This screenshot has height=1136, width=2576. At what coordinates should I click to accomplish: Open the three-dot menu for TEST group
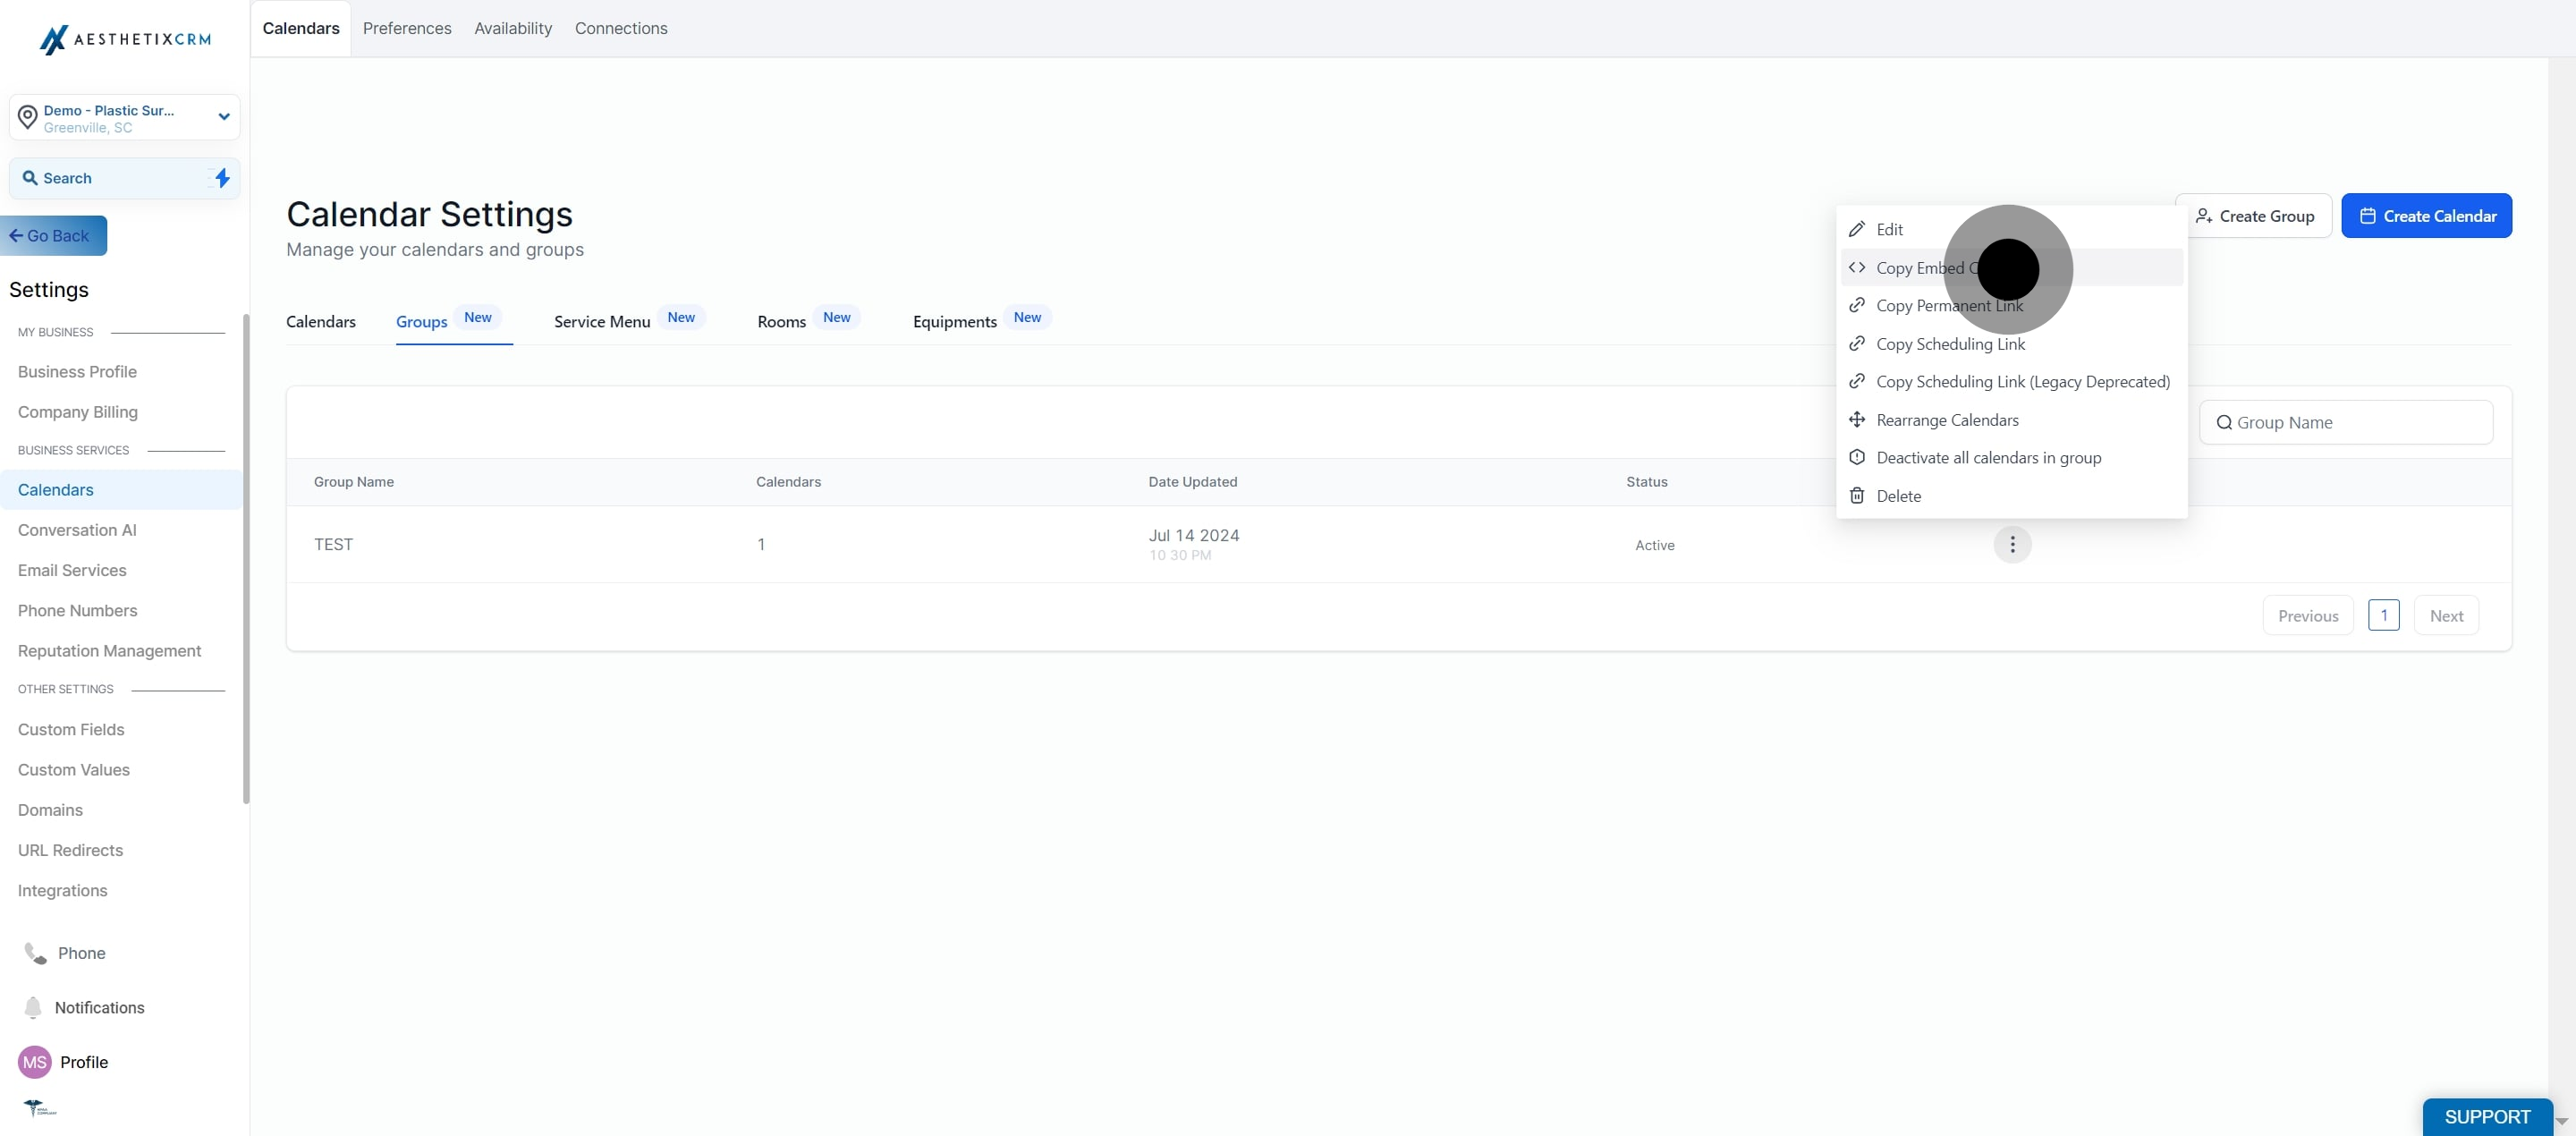2012,545
